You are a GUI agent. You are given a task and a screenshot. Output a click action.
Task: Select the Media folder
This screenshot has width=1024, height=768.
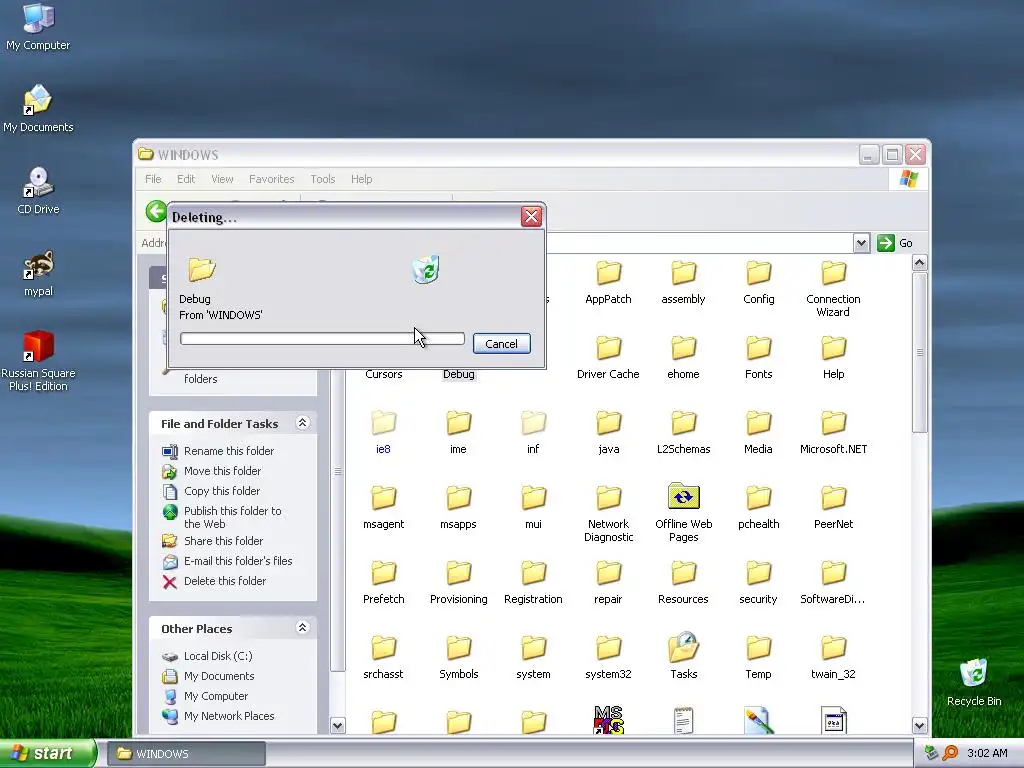point(758,432)
